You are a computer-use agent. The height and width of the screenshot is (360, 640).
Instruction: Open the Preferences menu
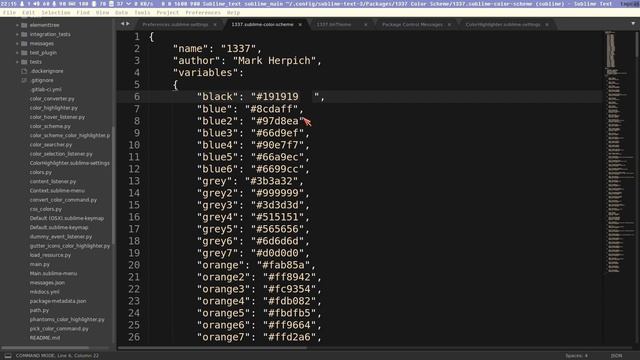pyautogui.click(x=203, y=13)
